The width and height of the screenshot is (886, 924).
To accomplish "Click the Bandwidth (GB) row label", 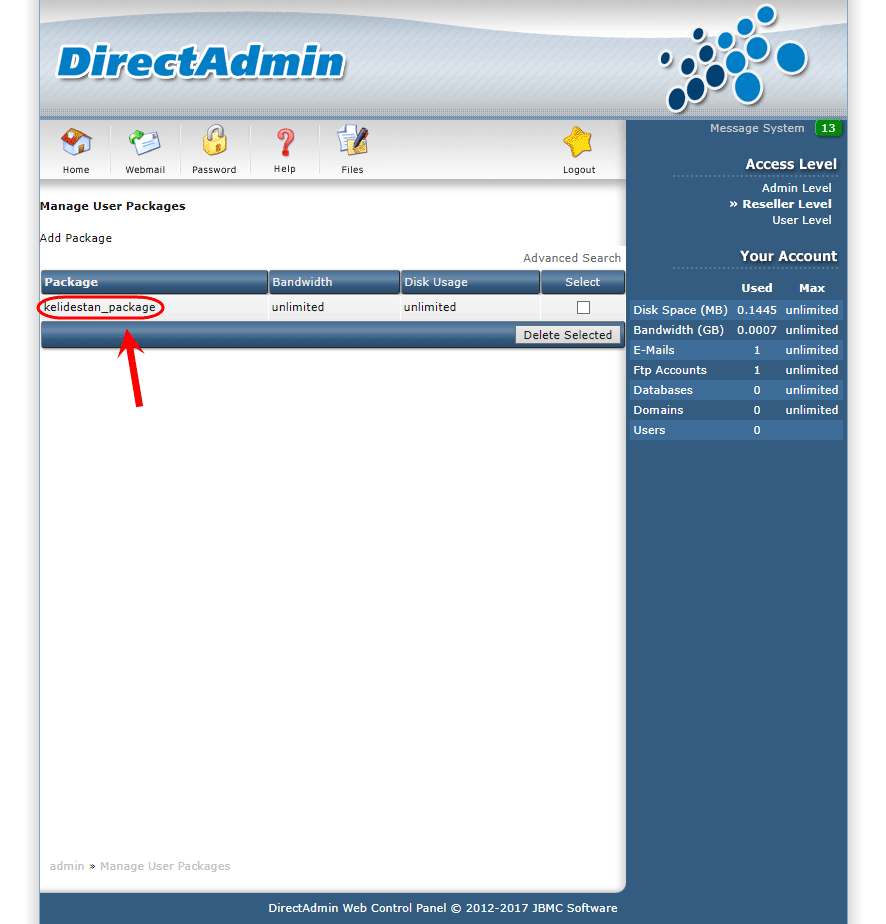I will tap(679, 330).
